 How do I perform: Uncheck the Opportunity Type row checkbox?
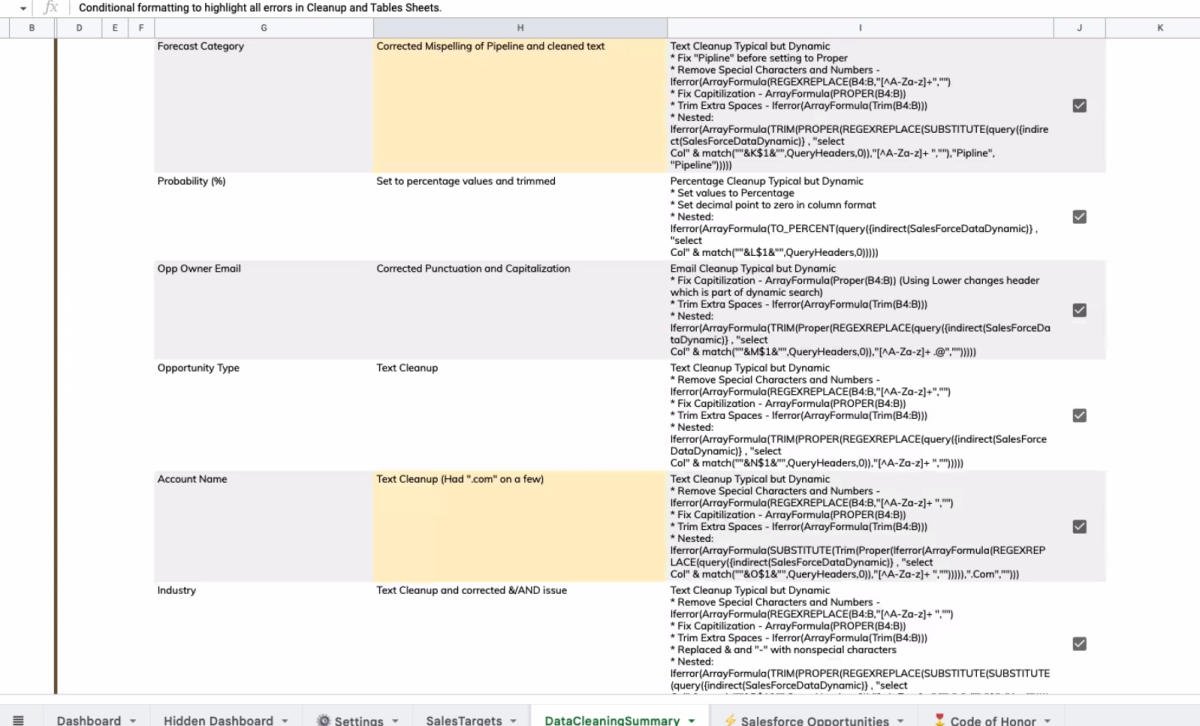click(x=1079, y=415)
